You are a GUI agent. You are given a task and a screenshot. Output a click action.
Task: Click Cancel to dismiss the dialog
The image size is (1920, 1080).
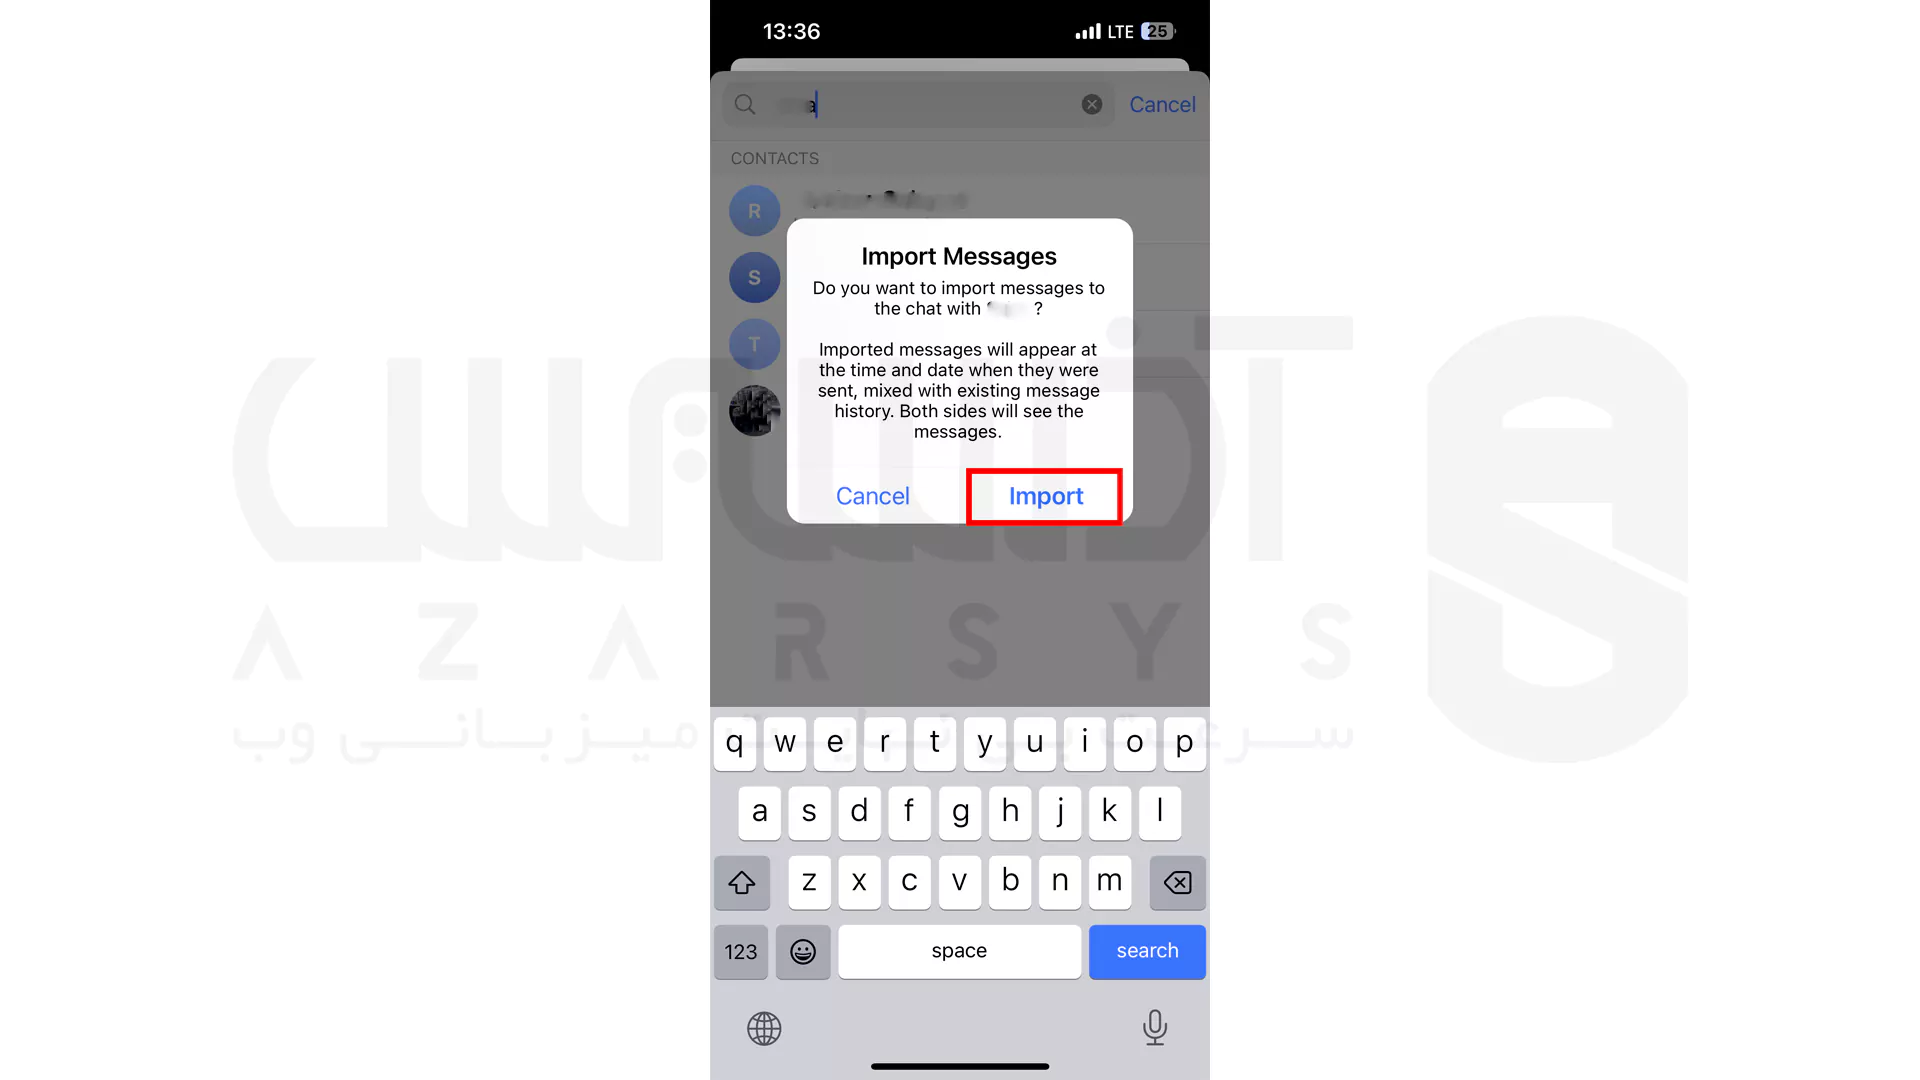click(873, 495)
